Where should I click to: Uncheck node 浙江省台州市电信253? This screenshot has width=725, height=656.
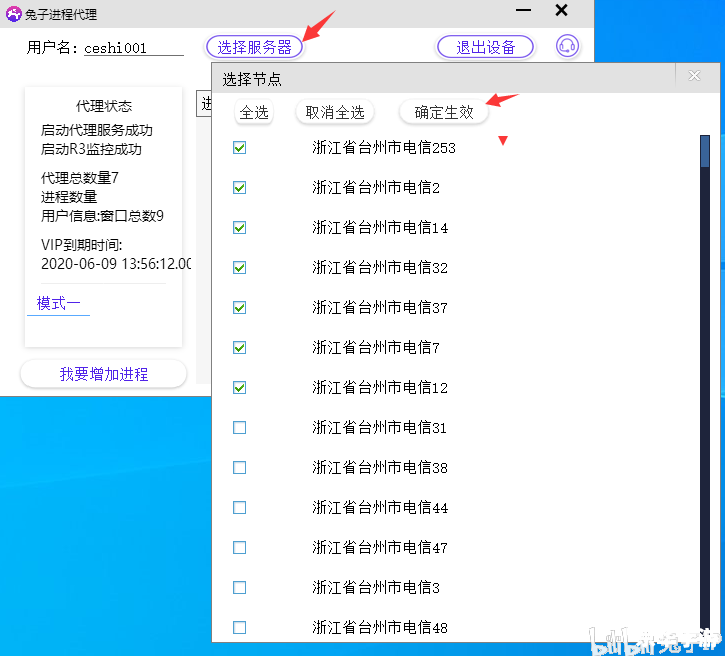pos(240,147)
